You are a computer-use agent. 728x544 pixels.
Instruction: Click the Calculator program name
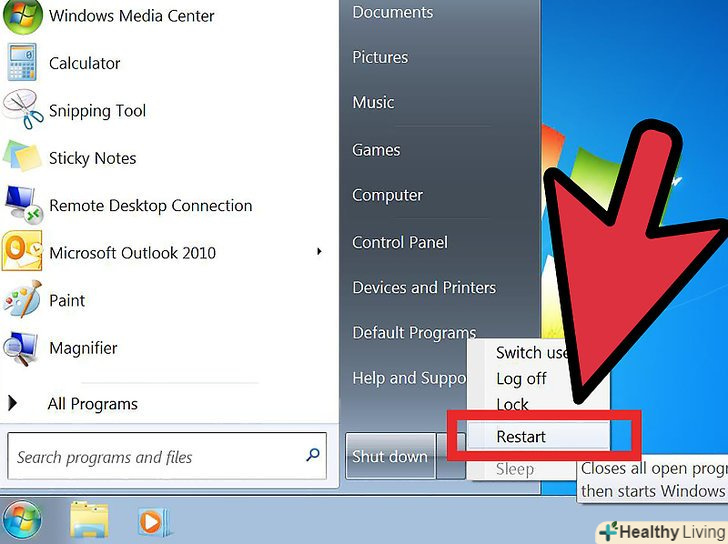(84, 63)
